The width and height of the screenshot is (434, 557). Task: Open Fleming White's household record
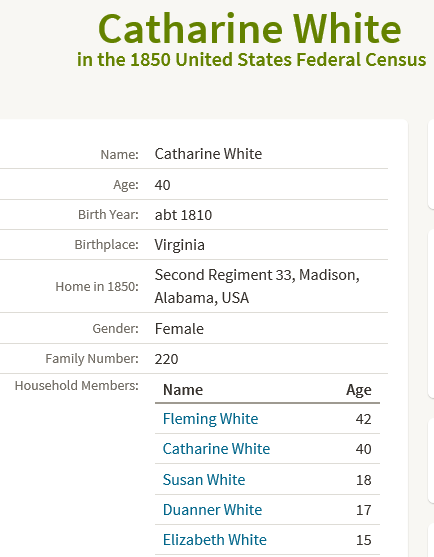210,419
